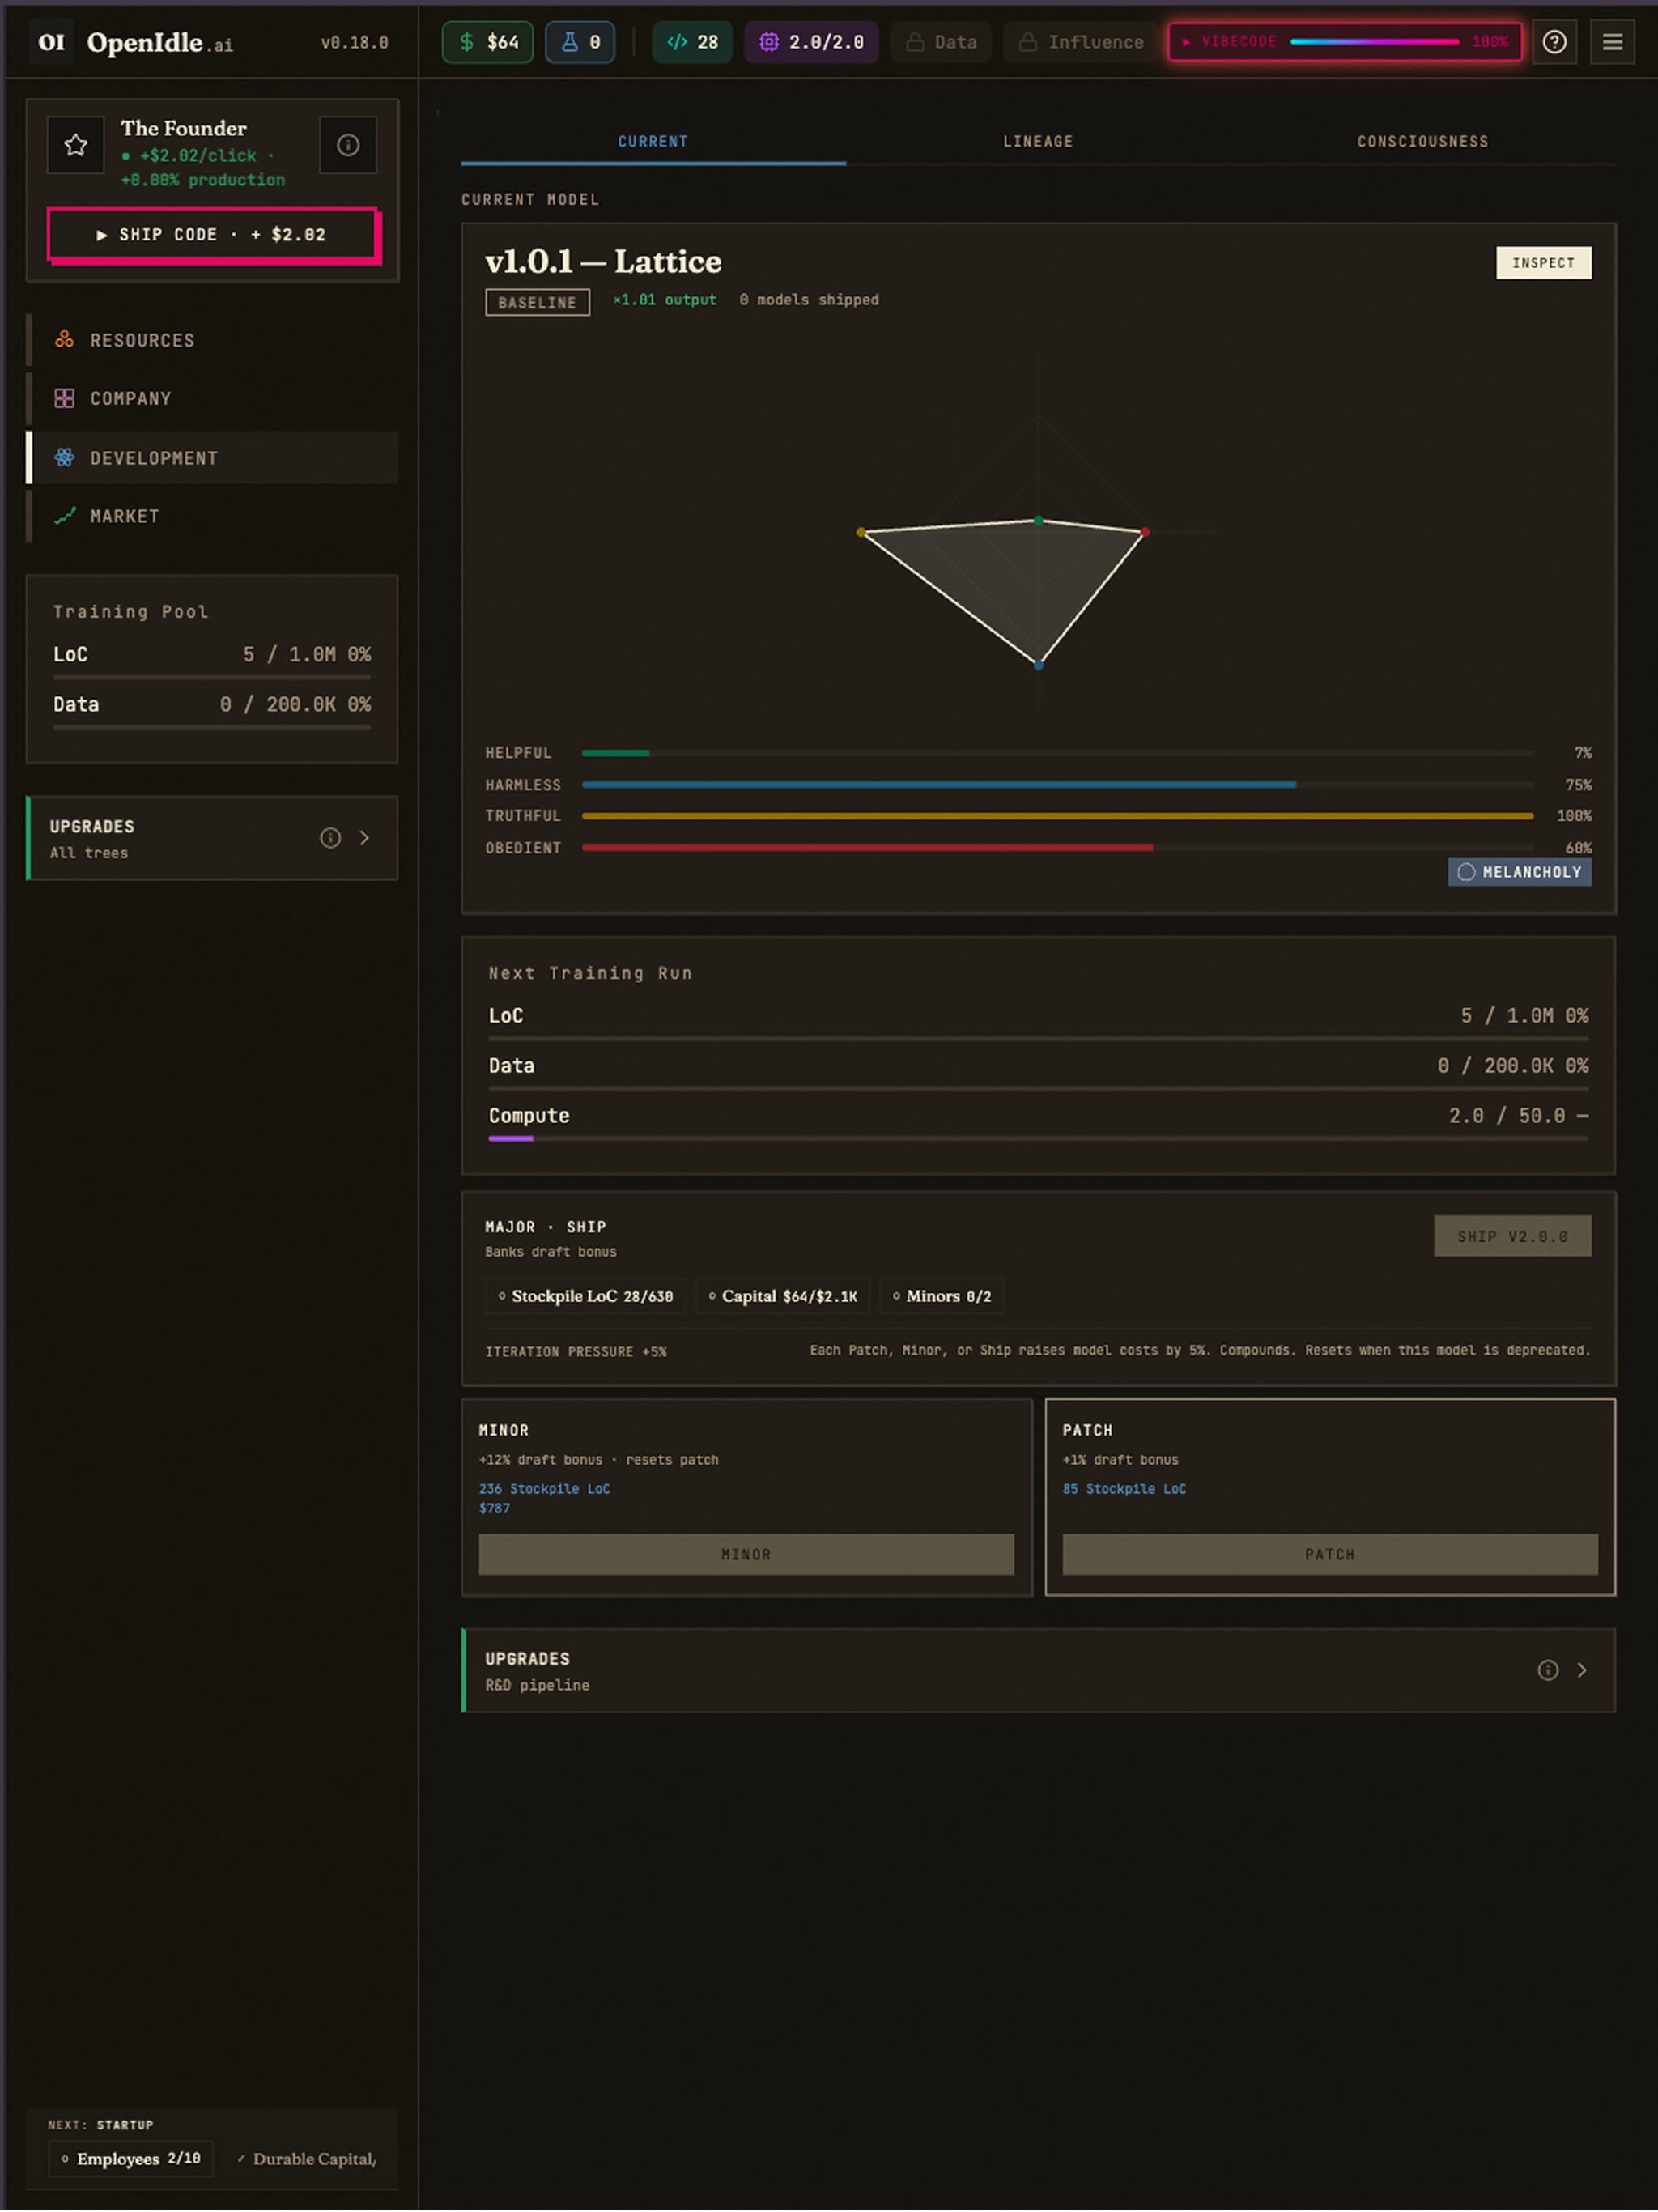Click the Patch release button
Viewport: 1658px width, 2212px height.
[1329, 1555]
